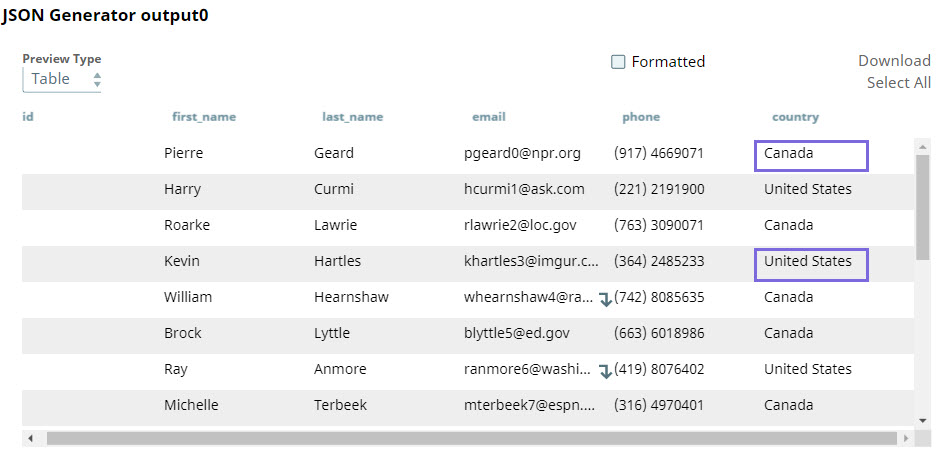This screenshot has width=939, height=456.
Task: Click the first_name column header
Action: (204, 117)
